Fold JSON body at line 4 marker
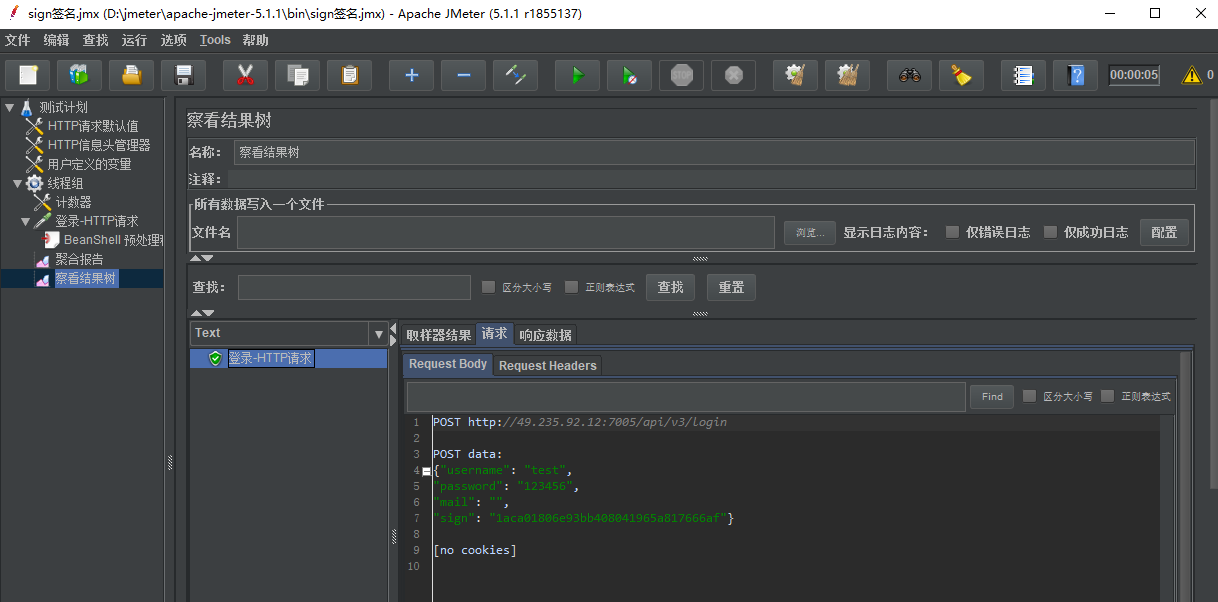The width and height of the screenshot is (1218, 602). pos(427,471)
